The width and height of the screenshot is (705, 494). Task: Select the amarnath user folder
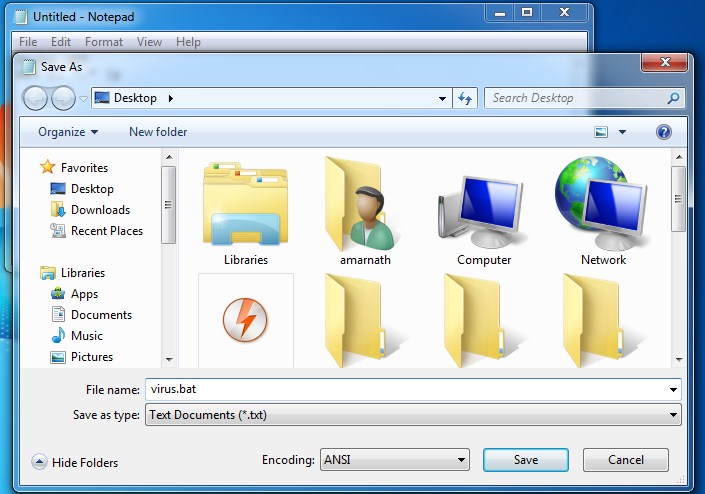coord(361,205)
